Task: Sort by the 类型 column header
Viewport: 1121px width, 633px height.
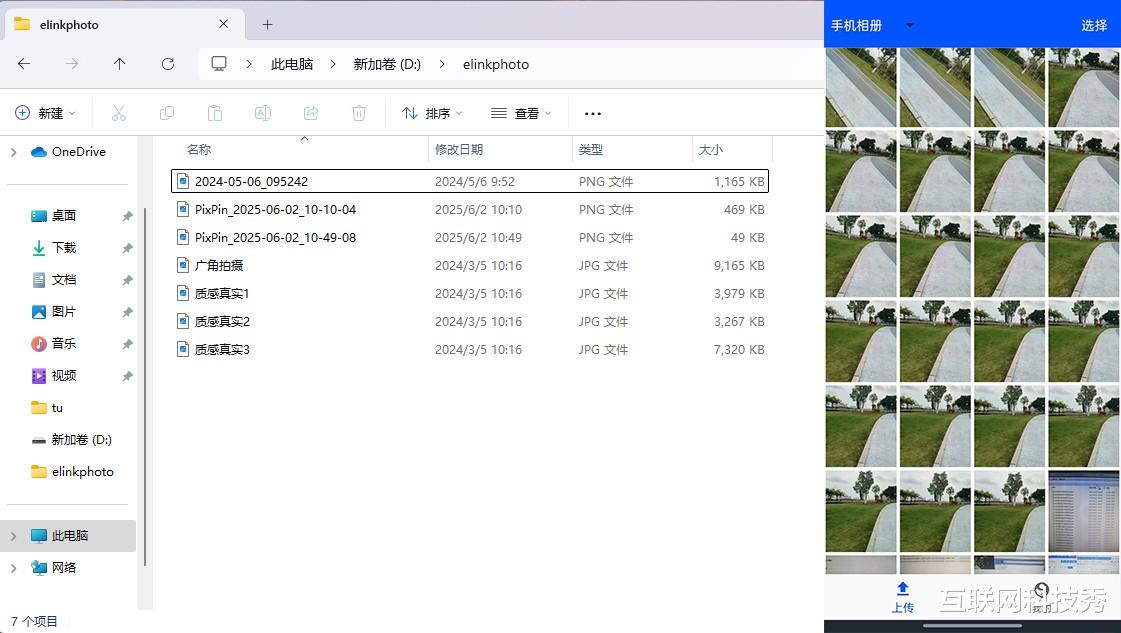Action: [591, 149]
